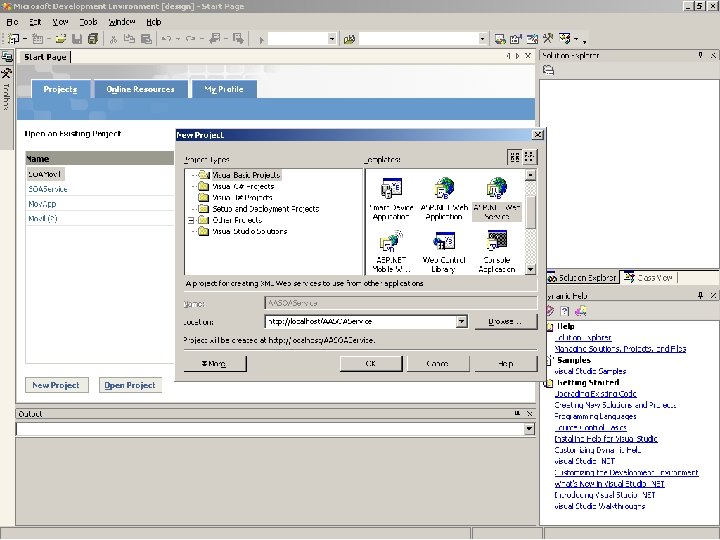Click the Paste toolbar icon

[x=146, y=39]
